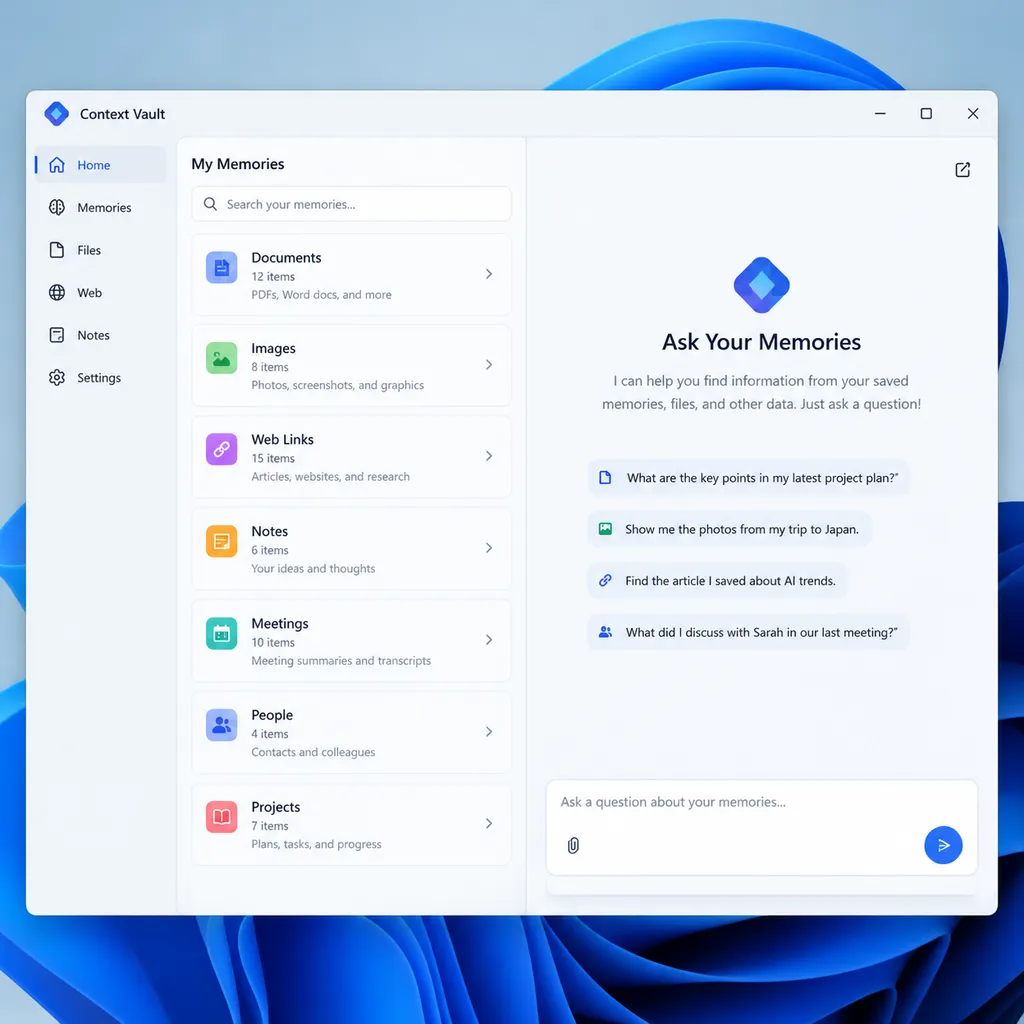Click the magnifier icon in the search box
1024x1024 pixels.
click(210, 204)
